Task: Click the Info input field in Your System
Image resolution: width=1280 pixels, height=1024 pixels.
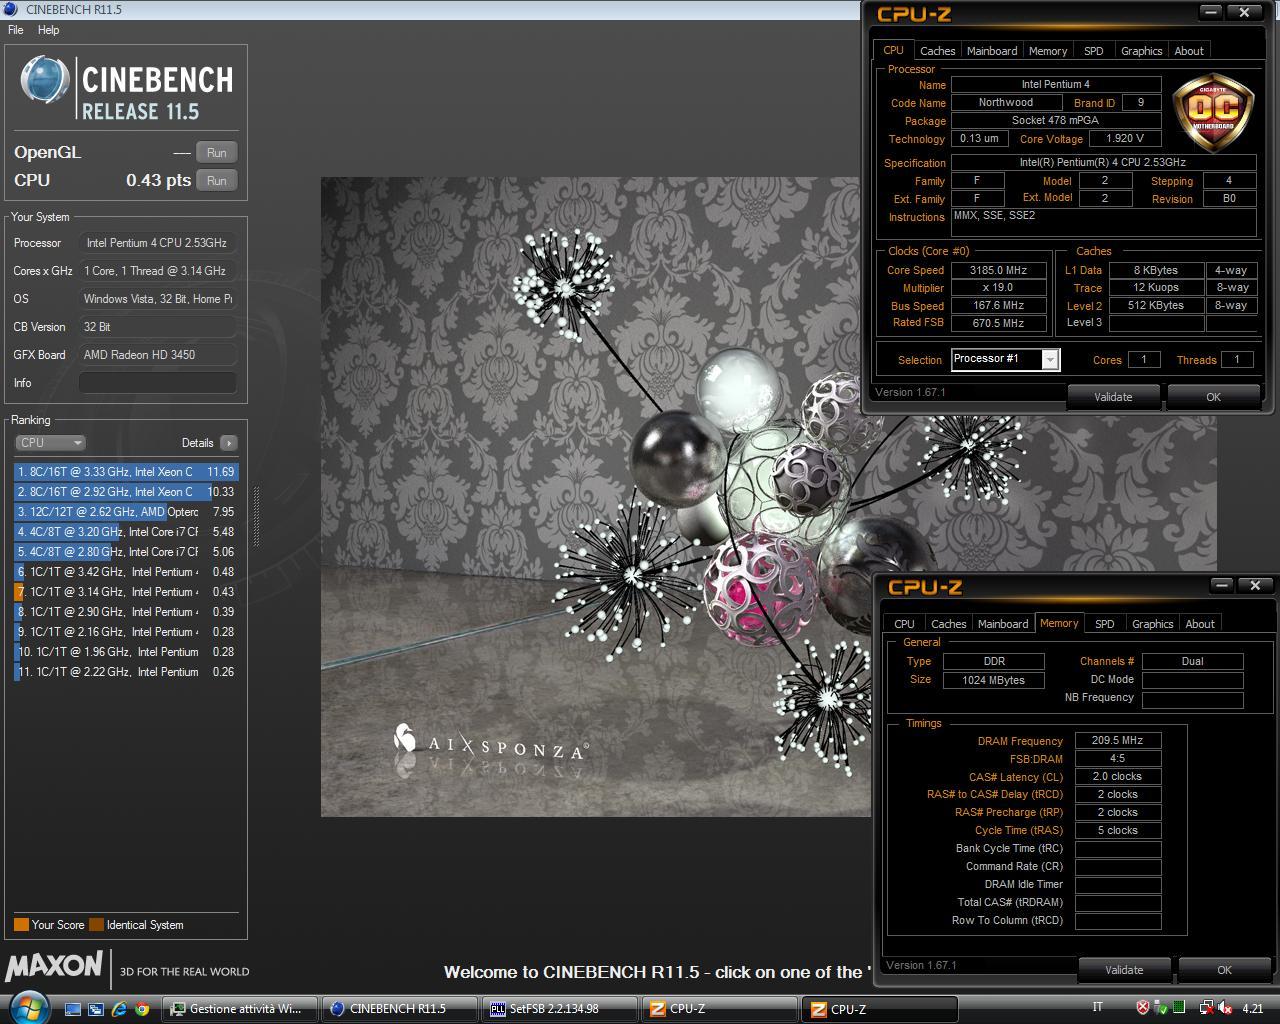Action: coord(158,382)
